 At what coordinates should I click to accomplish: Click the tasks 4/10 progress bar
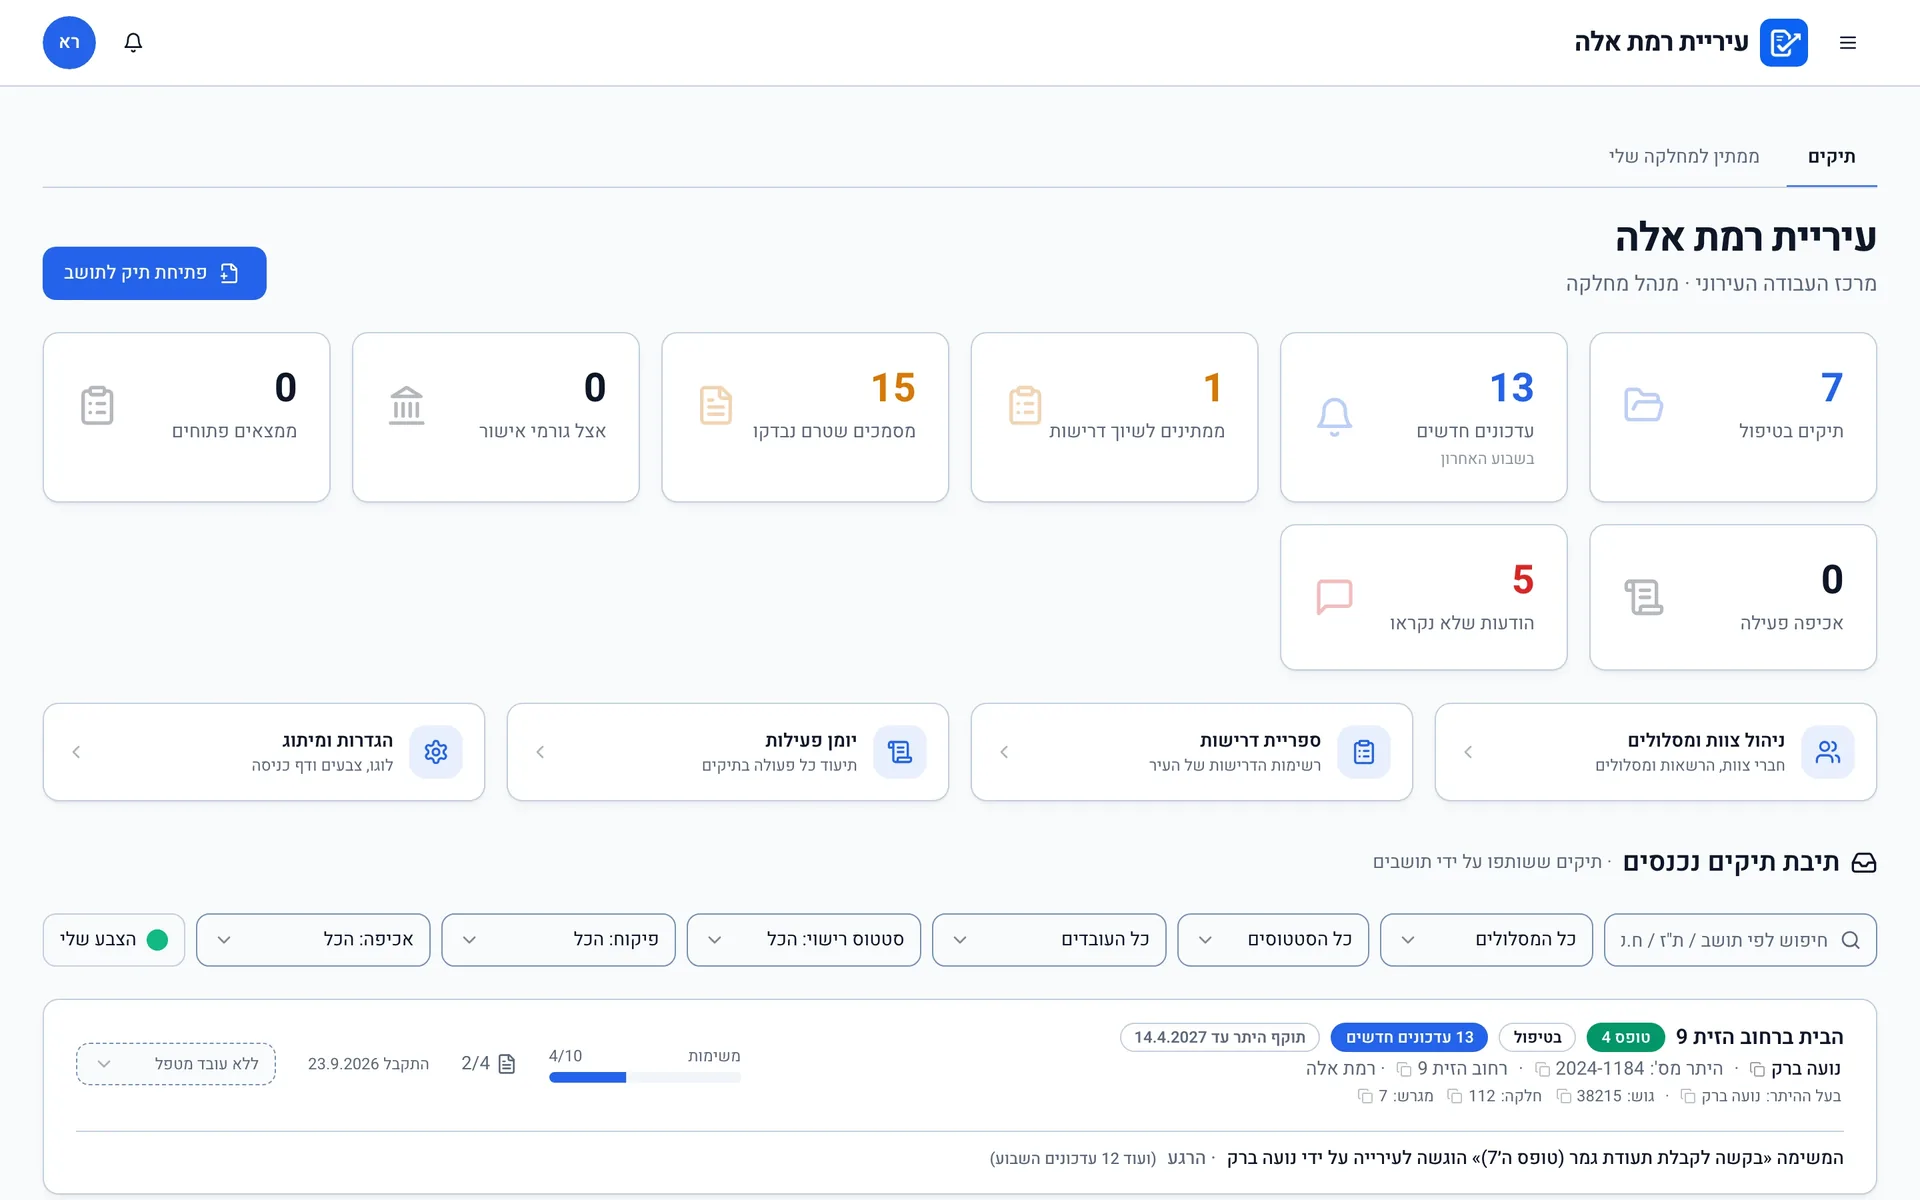click(x=645, y=1077)
